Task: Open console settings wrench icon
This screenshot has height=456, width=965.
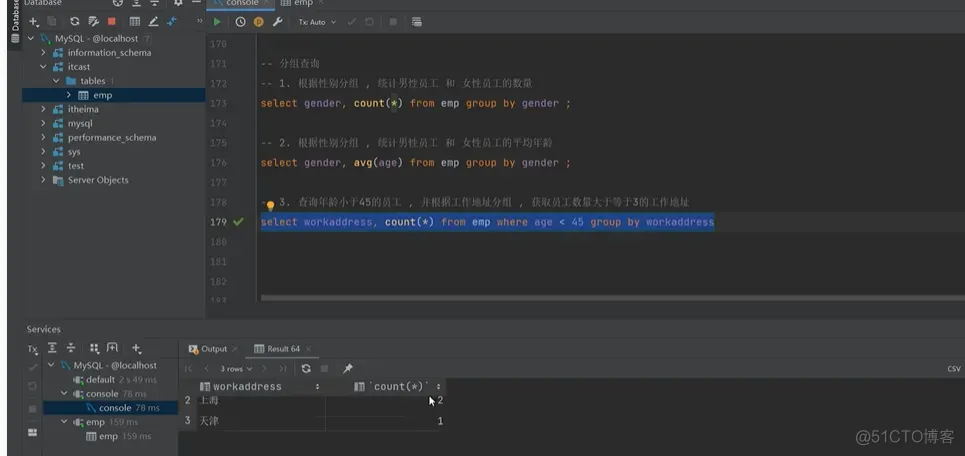Action: pos(278,22)
